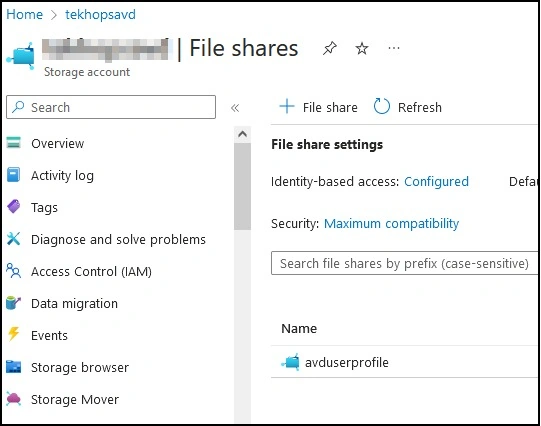Click the Refresh circular arrow icon

click(x=382, y=106)
